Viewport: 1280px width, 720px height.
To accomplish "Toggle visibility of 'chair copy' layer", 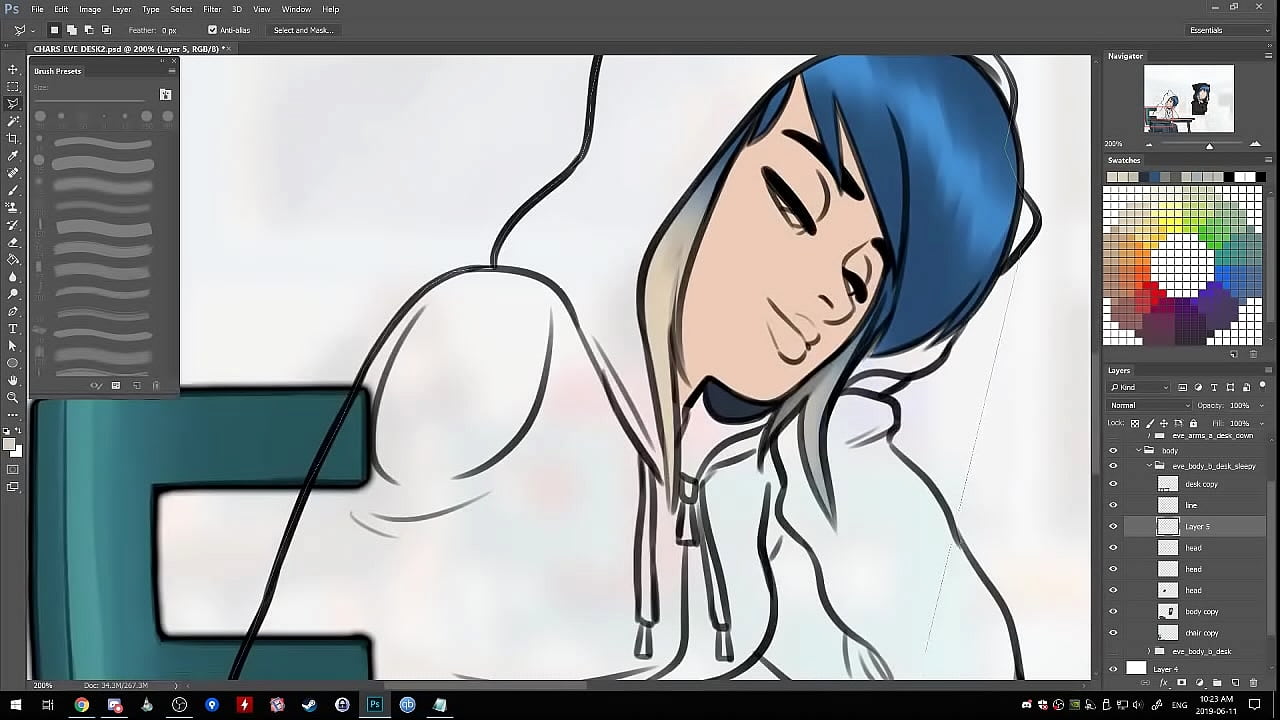I will coord(1113,633).
